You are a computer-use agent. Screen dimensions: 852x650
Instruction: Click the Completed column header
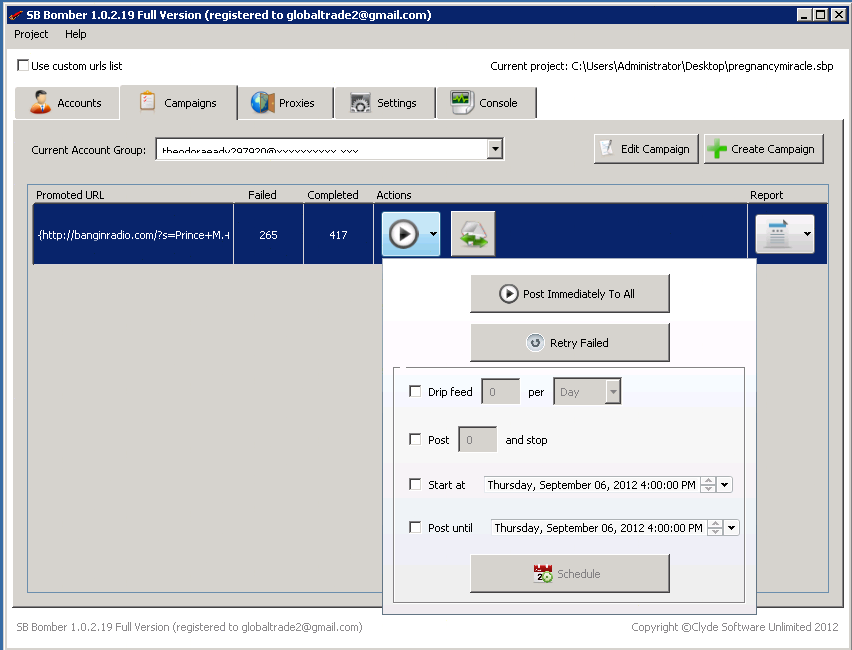click(x=333, y=195)
